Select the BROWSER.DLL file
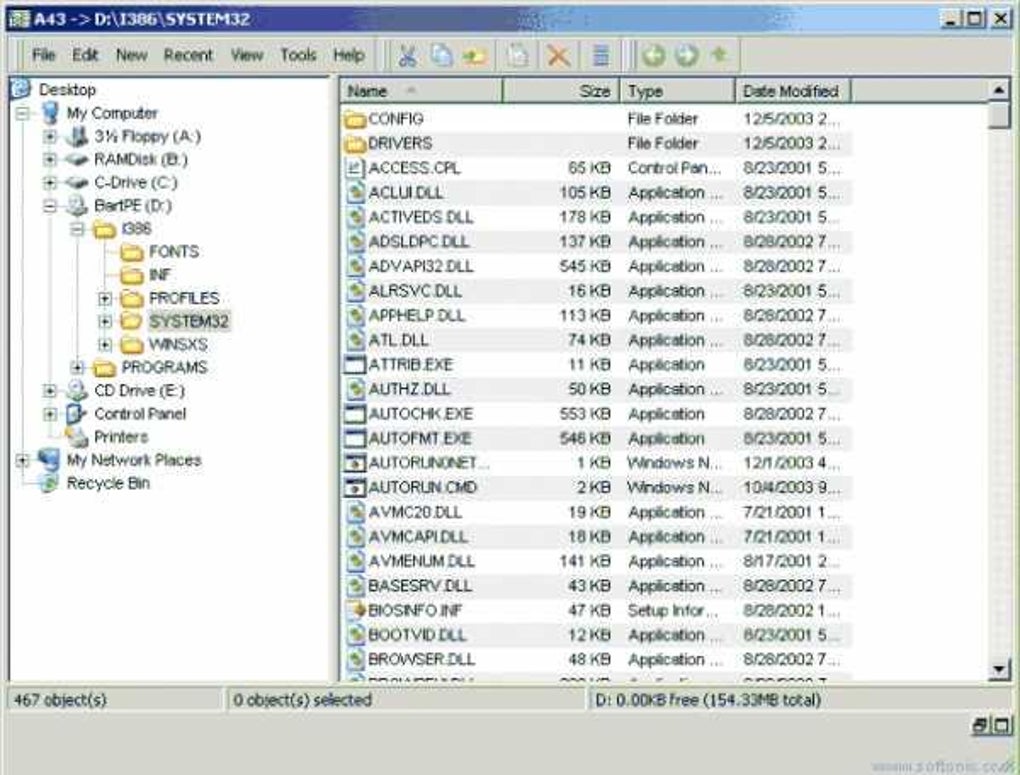 (596, 659)
